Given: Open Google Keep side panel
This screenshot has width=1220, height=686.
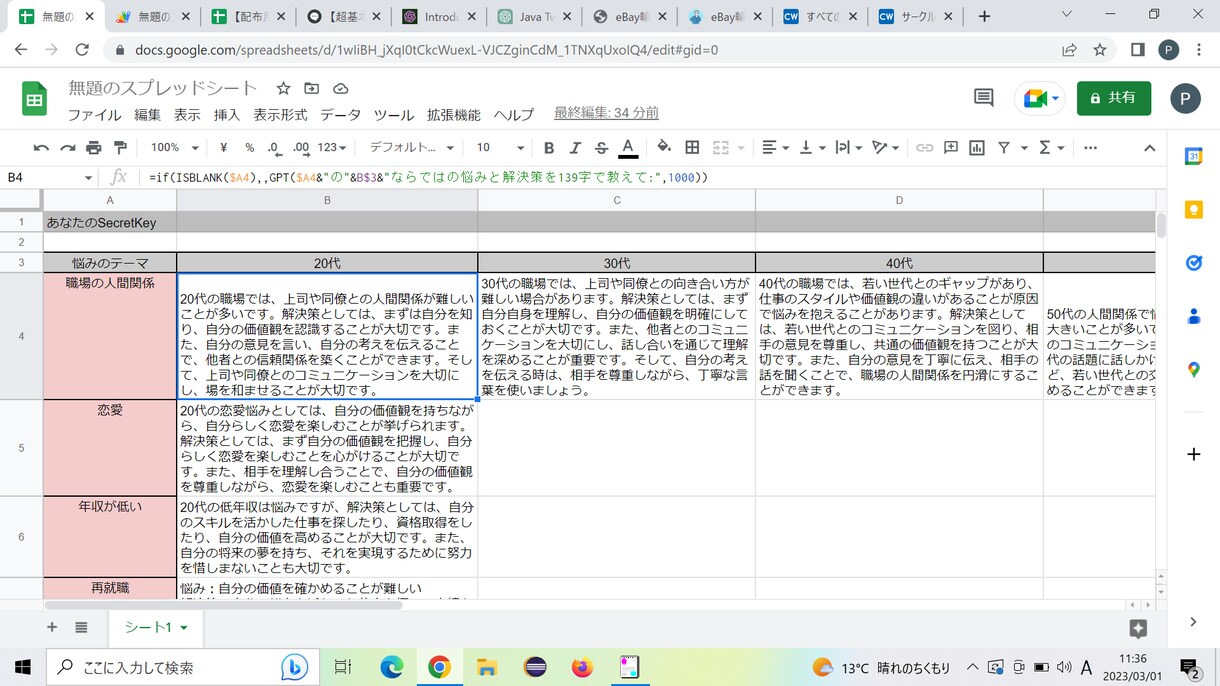Looking at the screenshot, I should [1193, 210].
